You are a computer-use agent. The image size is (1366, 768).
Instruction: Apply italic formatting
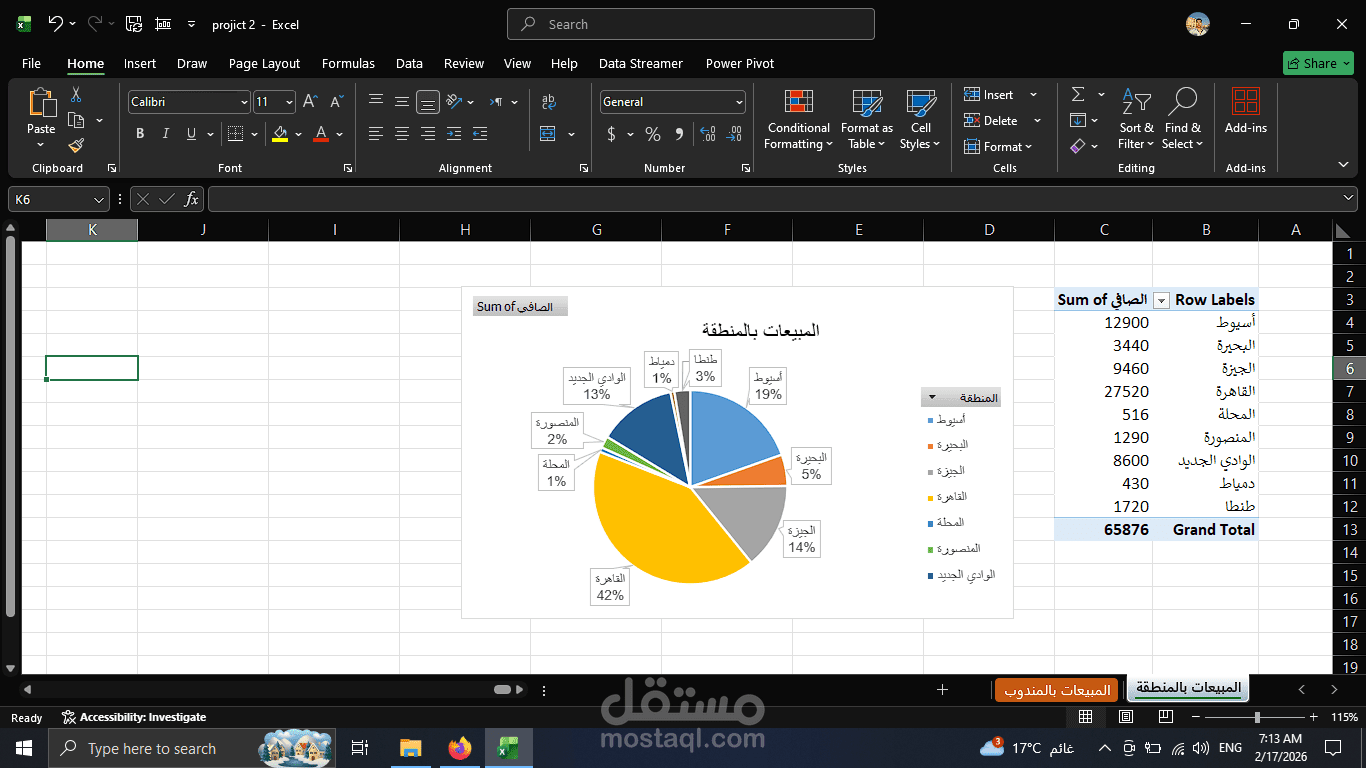coord(165,133)
